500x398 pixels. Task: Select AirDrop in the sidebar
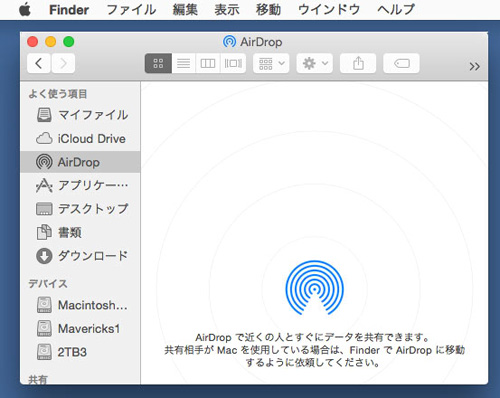[80, 162]
